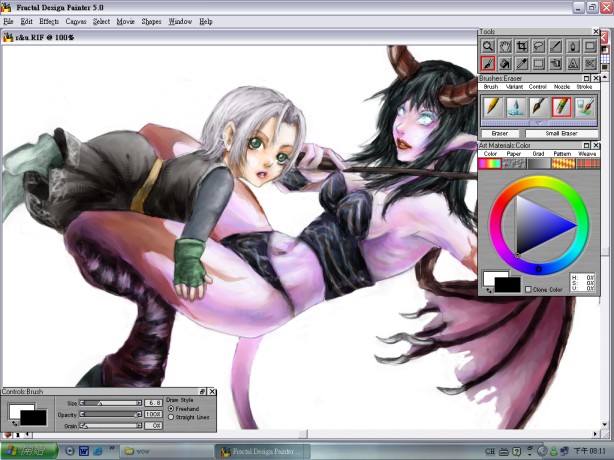This screenshot has height=460, width=614.
Task: Choose the water glass and brush icon
Action: coord(585,106)
